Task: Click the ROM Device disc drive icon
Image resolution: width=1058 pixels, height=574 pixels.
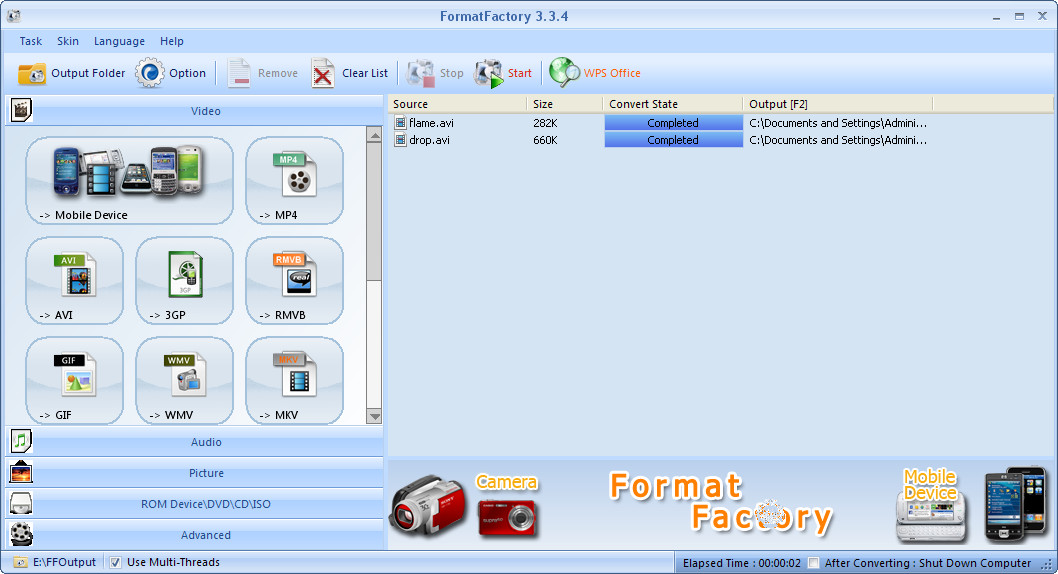Action: point(21,503)
